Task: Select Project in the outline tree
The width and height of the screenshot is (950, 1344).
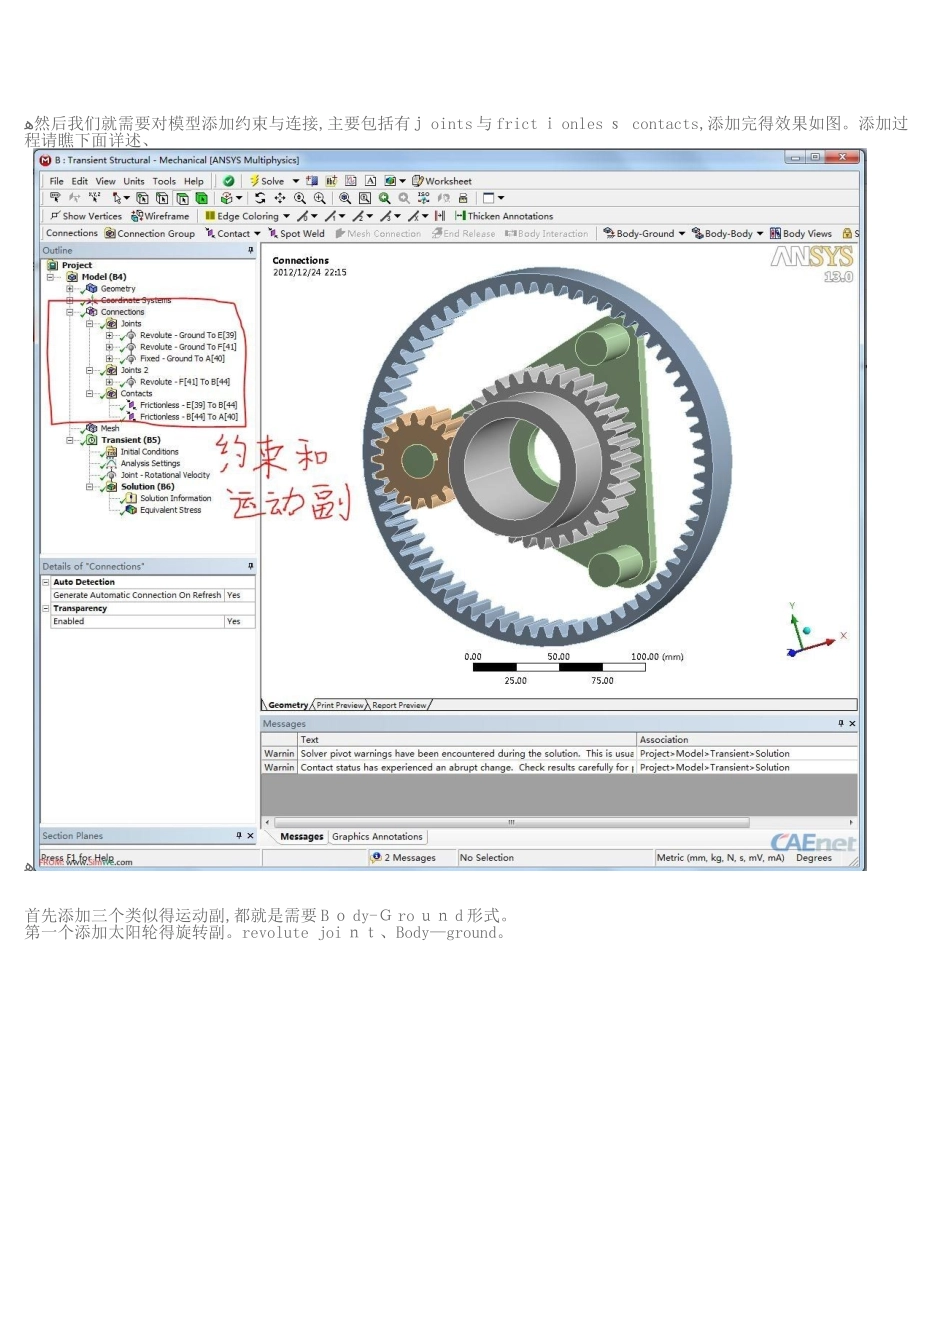Action: click(77, 265)
